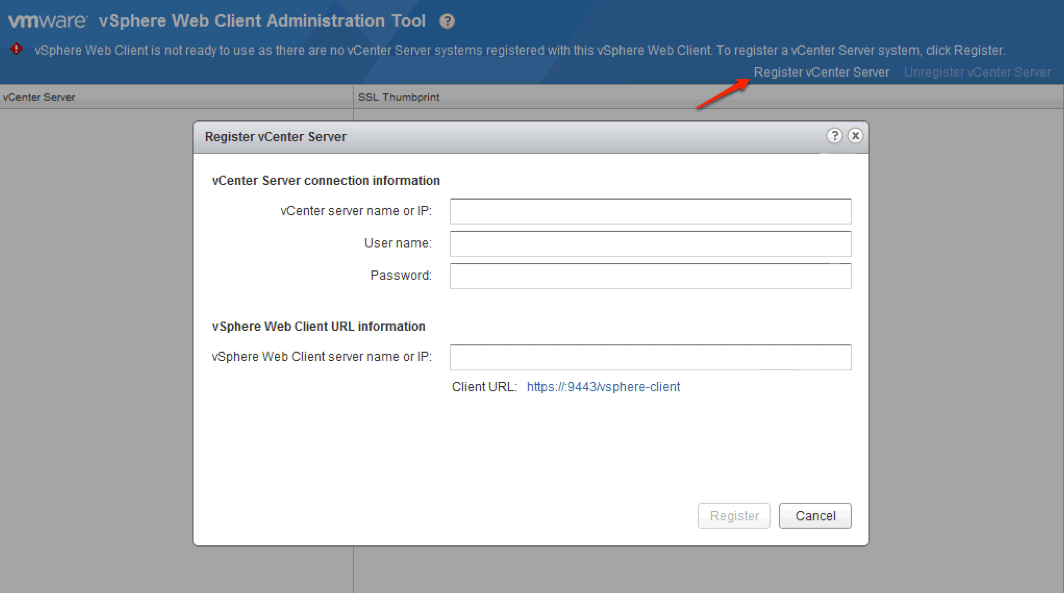Open the Client URL vsphere-client link
Image resolution: width=1064 pixels, height=593 pixels.
pos(603,387)
